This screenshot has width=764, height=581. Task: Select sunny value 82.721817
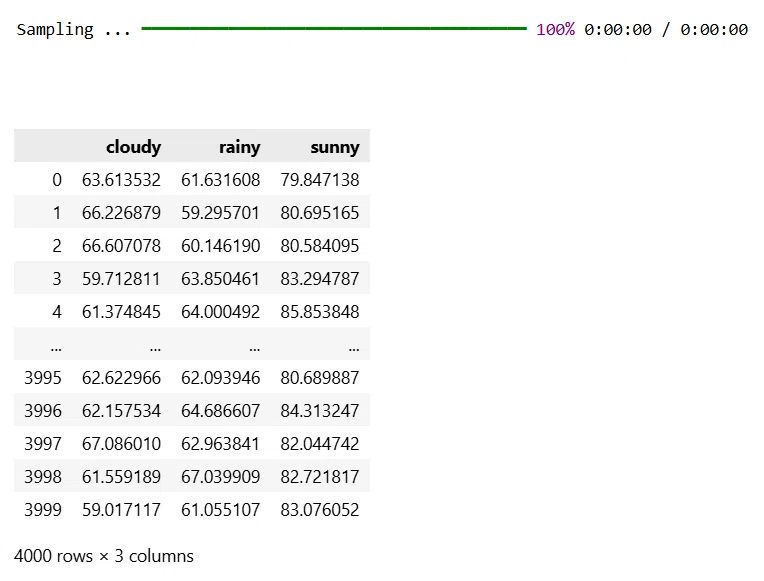(x=320, y=477)
